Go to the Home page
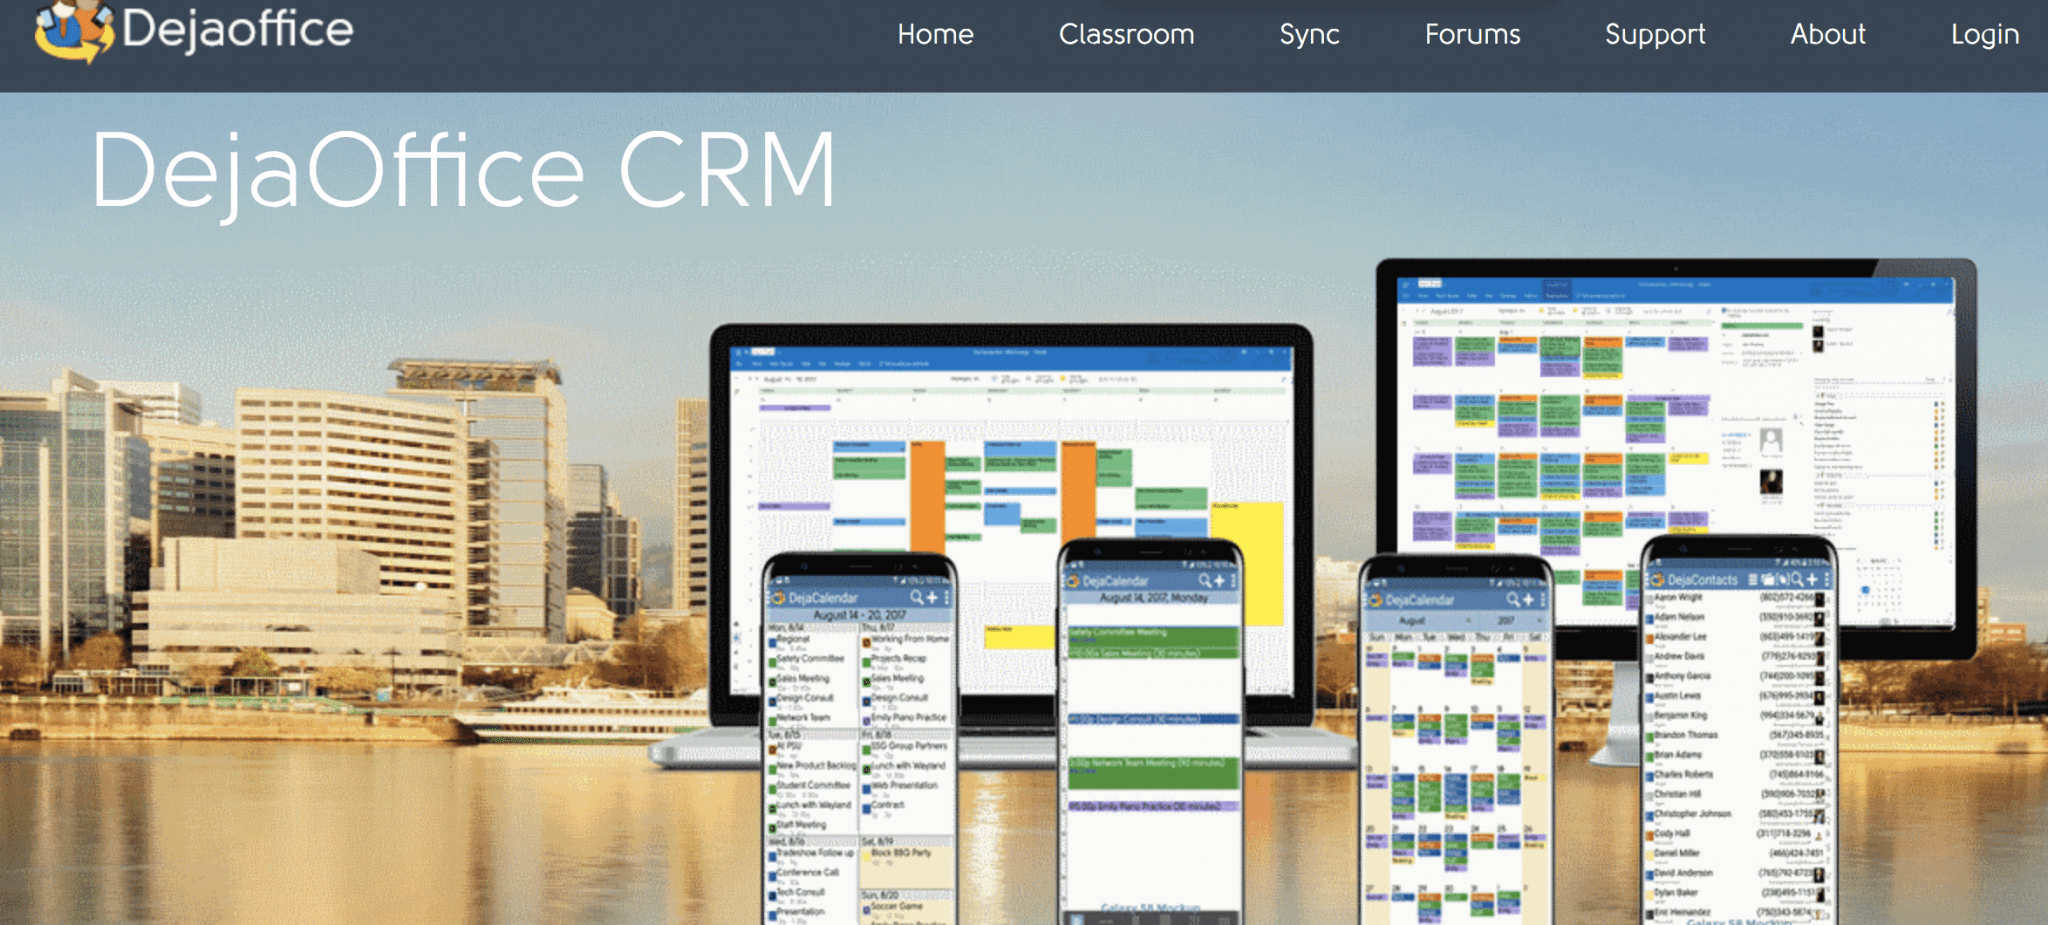Viewport: 2048px width, 925px height. pos(935,34)
